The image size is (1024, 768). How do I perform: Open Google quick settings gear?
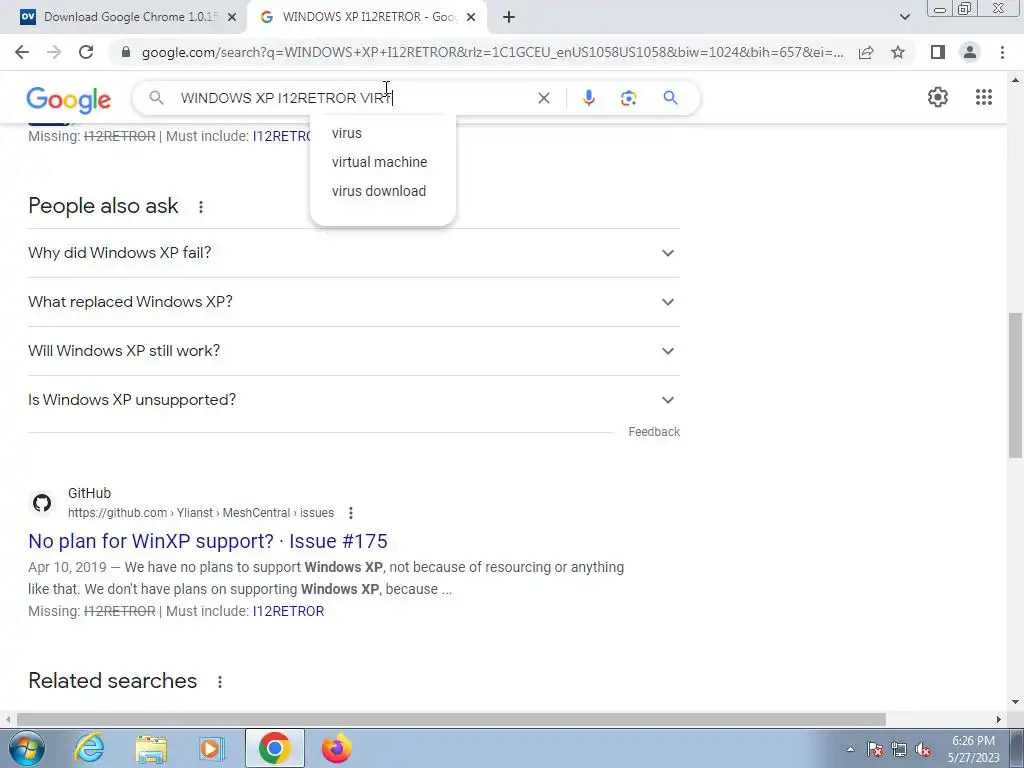click(x=938, y=97)
